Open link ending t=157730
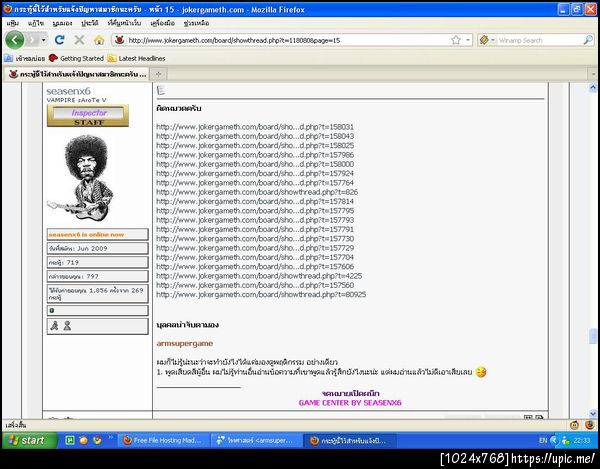Image resolution: width=600 pixels, height=469 pixels. coord(255,239)
